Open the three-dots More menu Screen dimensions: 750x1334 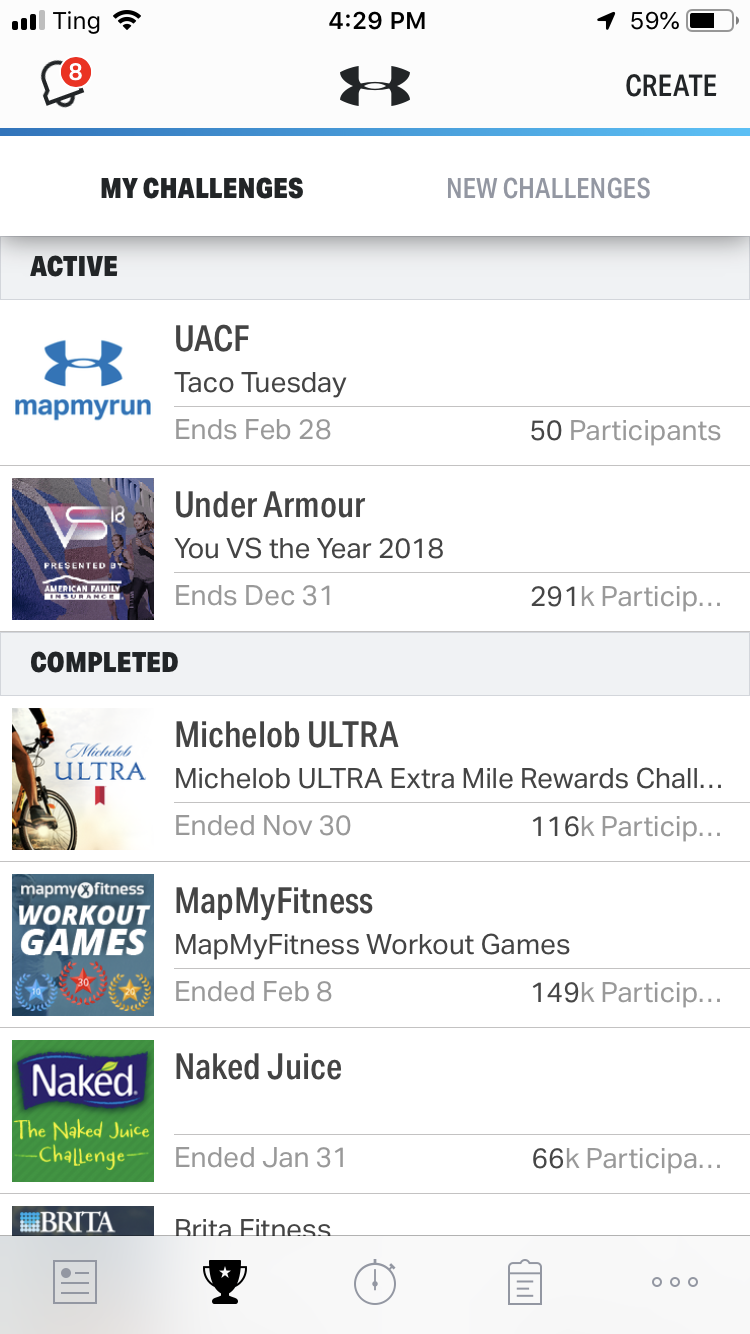point(675,1281)
